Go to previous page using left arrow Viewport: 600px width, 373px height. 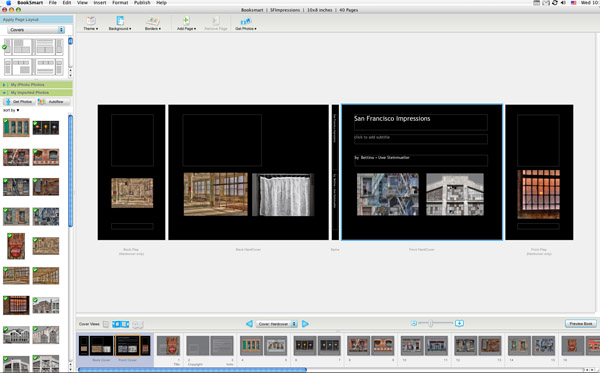(x=249, y=324)
